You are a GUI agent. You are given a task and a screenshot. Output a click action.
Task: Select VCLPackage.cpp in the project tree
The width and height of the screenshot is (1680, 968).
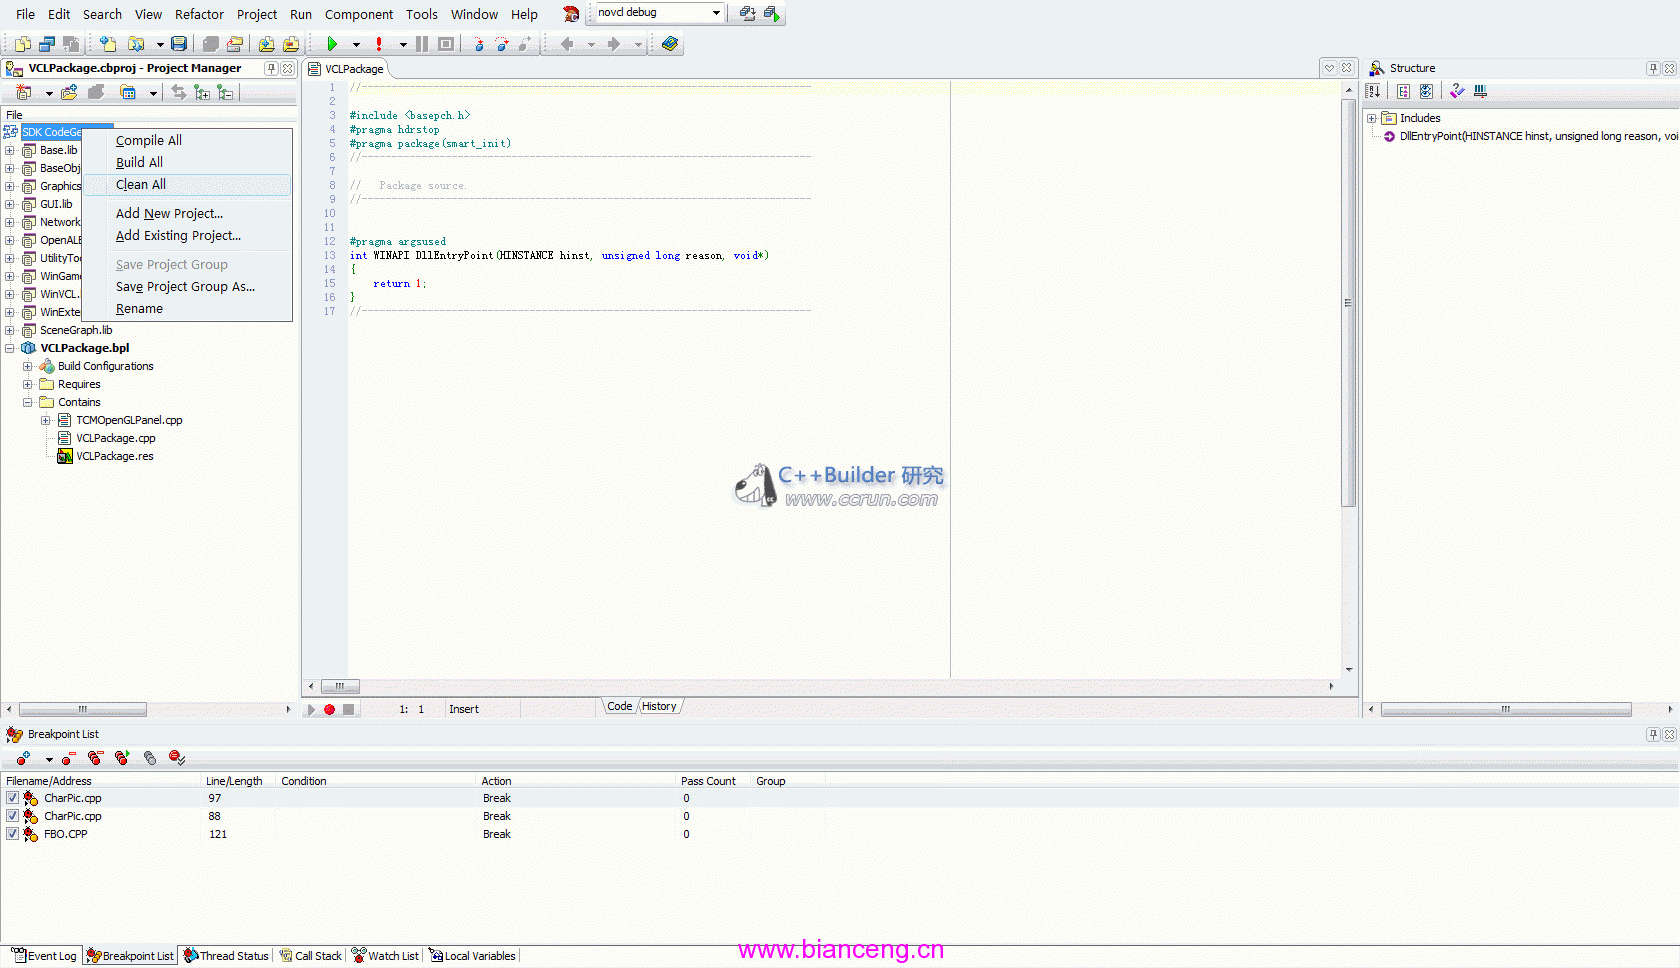(x=116, y=438)
